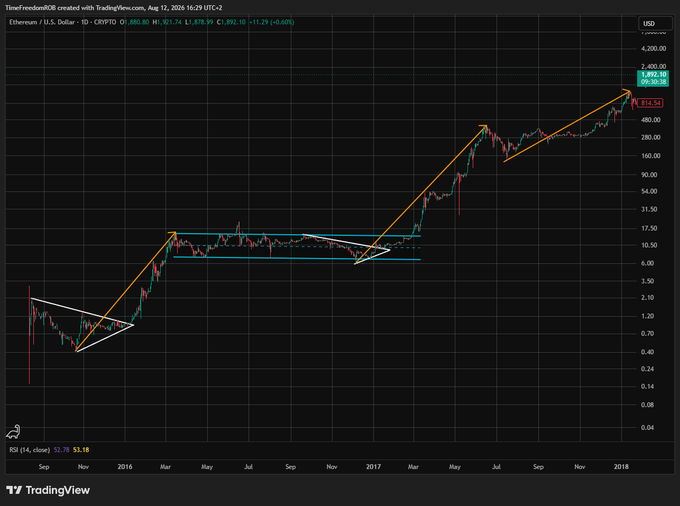
Task: Click the 2,400.00 price axis label
Action: pyautogui.click(x=654, y=66)
